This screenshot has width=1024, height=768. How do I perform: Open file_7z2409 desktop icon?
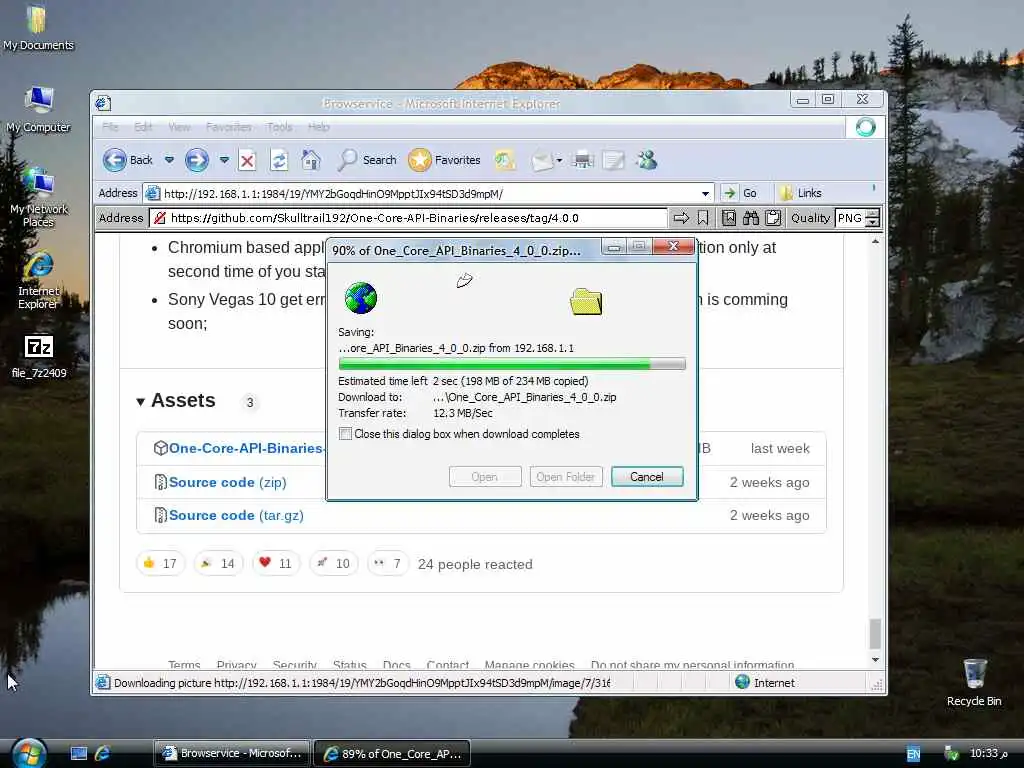click(x=39, y=357)
